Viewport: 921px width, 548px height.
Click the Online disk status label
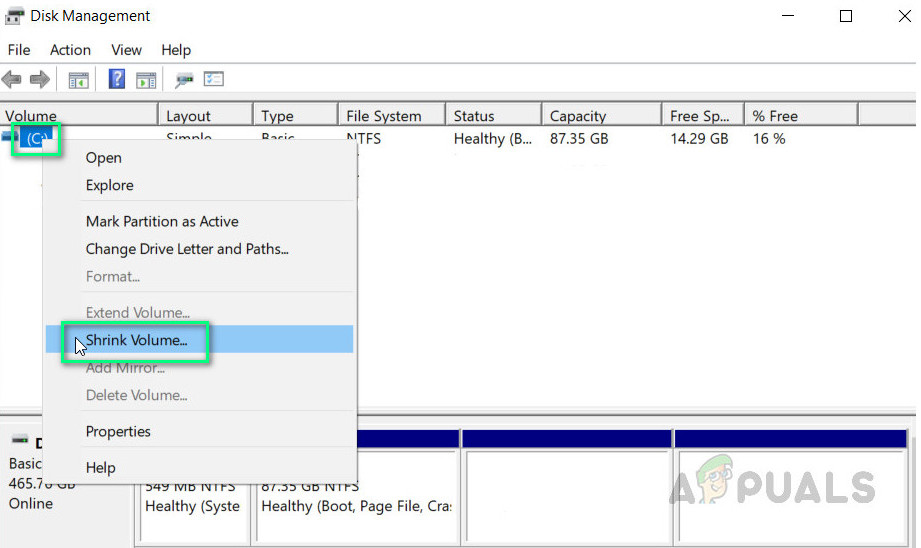pyautogui.click(x=31, y=504)
